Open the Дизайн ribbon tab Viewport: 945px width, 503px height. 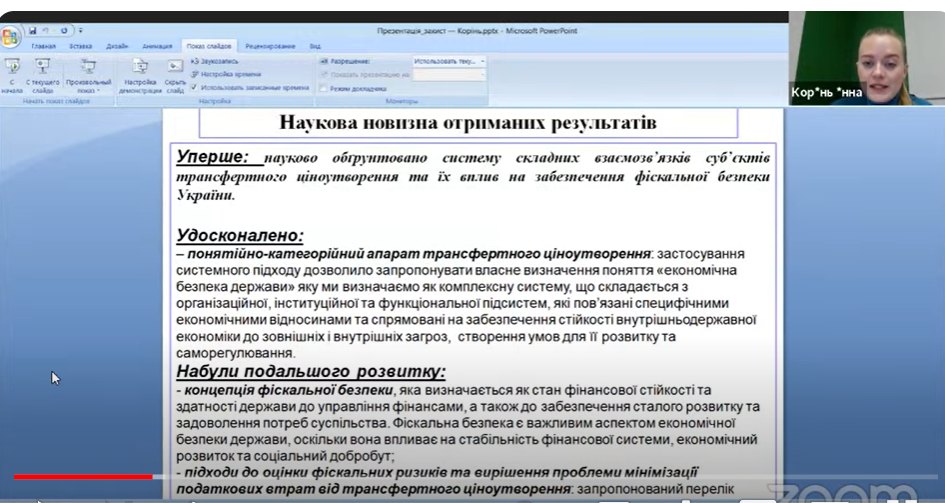pos(117,46)
